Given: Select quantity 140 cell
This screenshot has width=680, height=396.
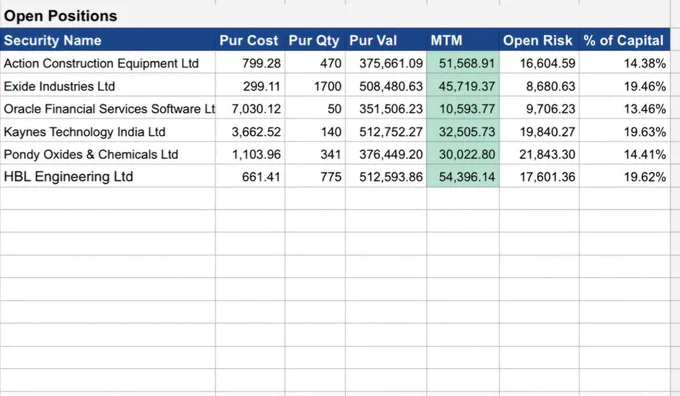Looking at the screenshot, I should [x=315, y=131].
